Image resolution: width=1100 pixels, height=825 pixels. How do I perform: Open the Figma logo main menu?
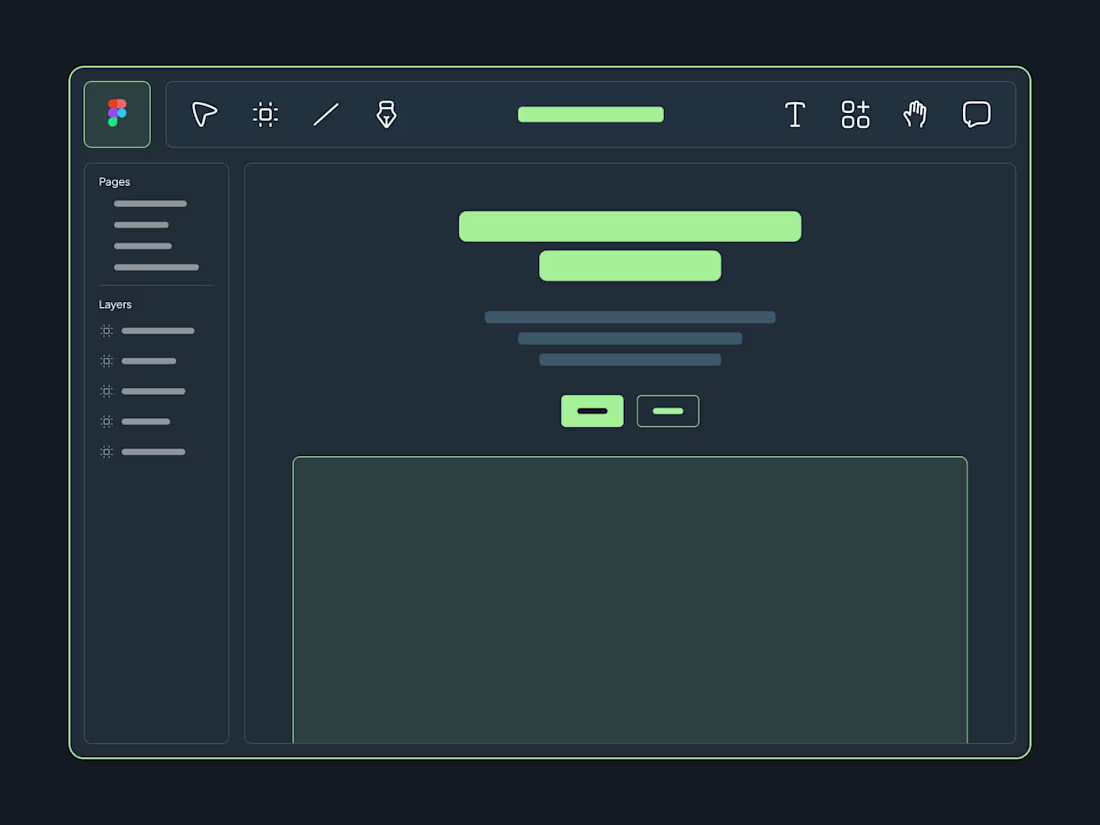click(117, 114)
